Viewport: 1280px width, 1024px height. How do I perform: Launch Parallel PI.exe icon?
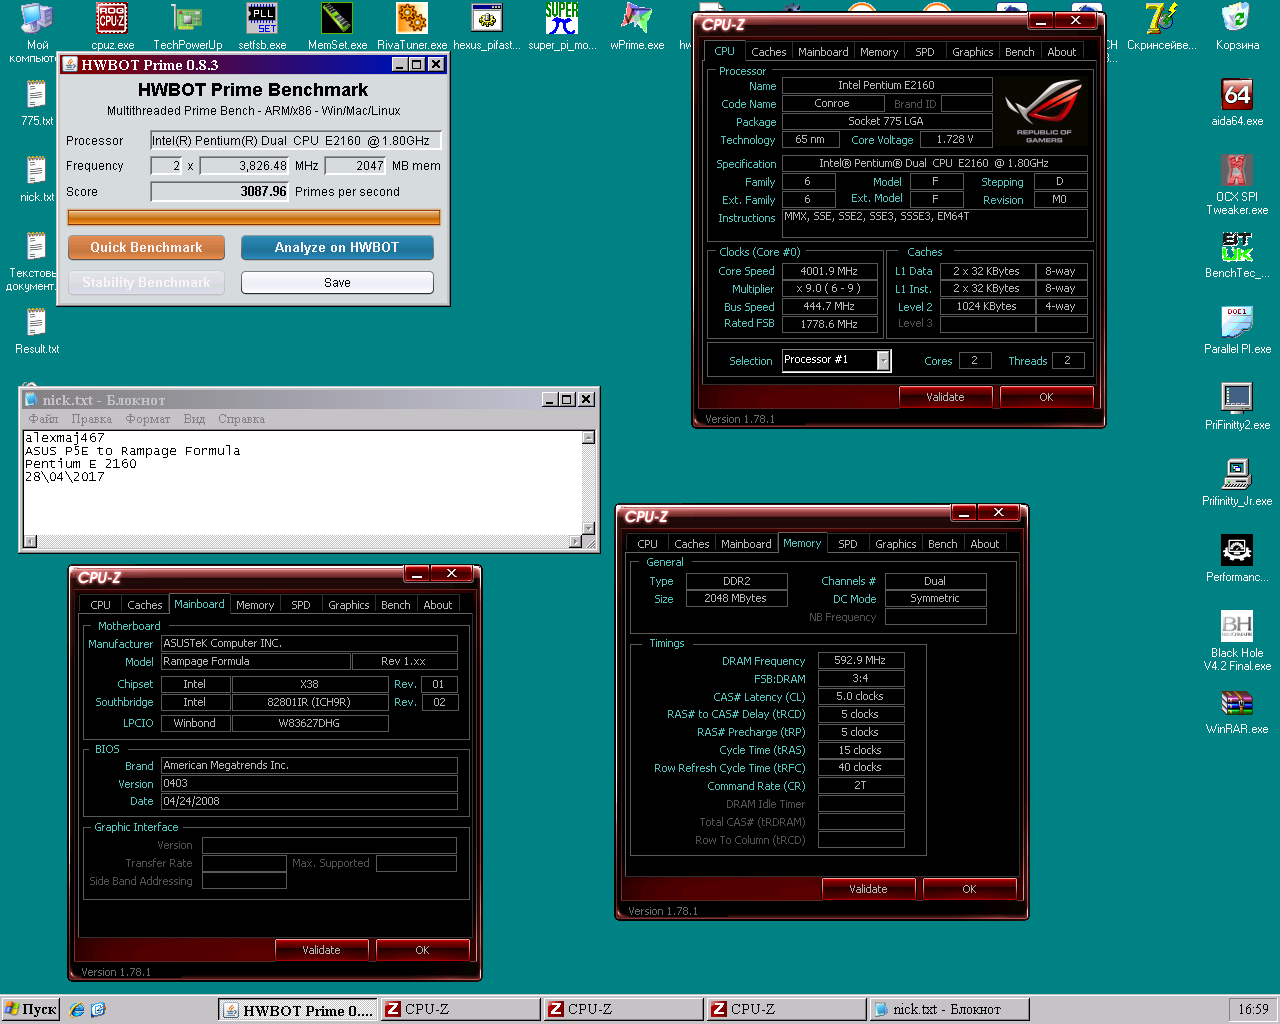(1237, 331)
